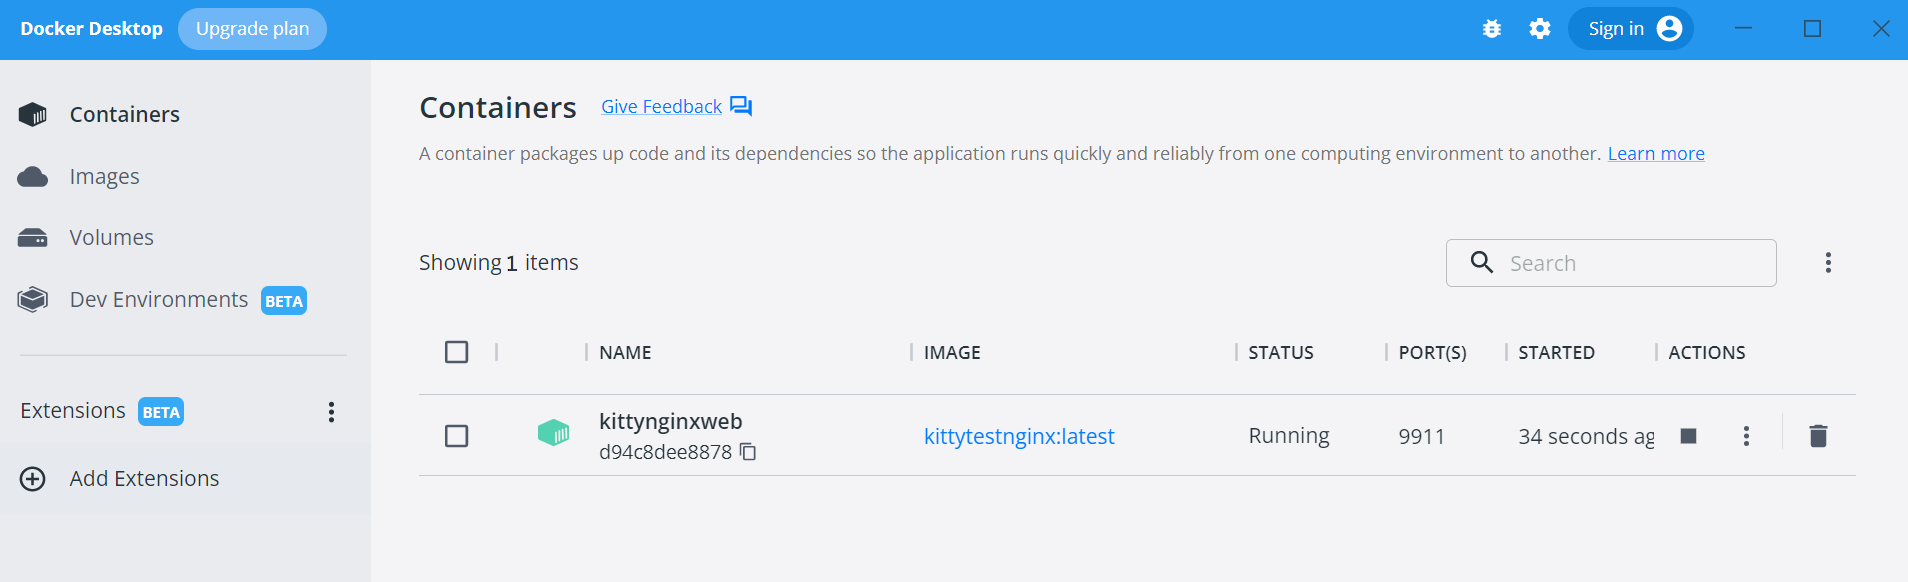Sort by the PORT(S) column header

(x=1432, y=353)
